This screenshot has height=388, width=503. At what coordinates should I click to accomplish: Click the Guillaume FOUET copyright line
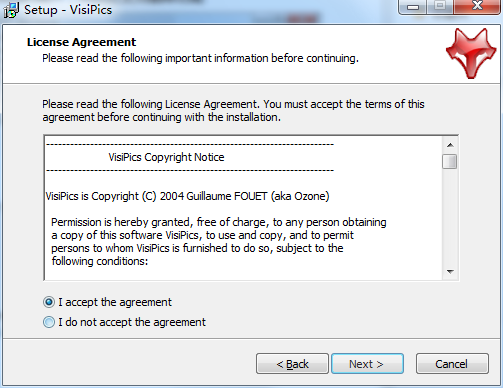(x=187, y=196)
